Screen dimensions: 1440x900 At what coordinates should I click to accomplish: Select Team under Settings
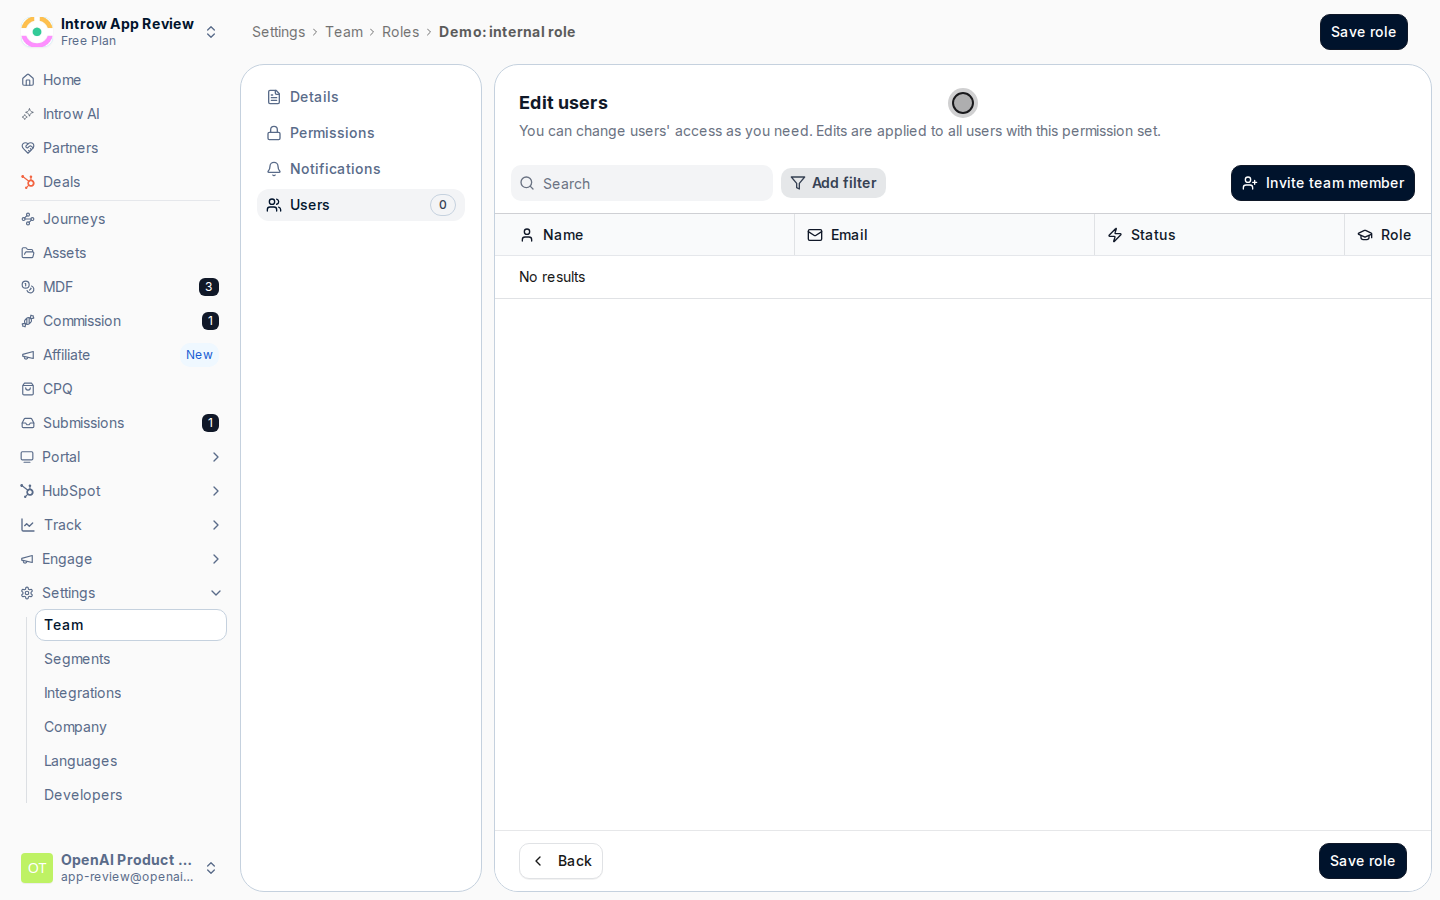(x=131, y=625)
